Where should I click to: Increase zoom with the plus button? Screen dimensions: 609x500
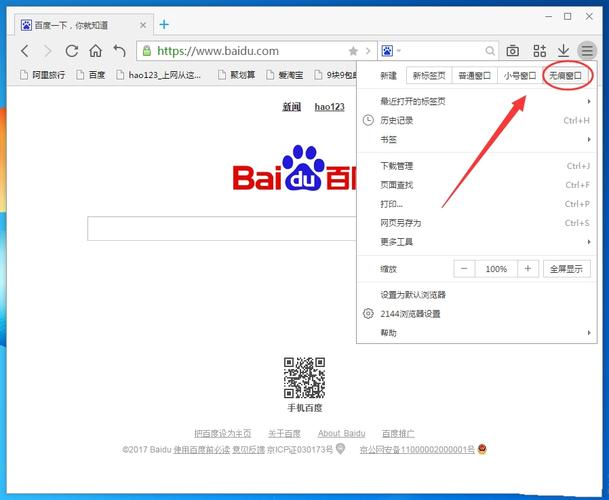pos(528,269)
